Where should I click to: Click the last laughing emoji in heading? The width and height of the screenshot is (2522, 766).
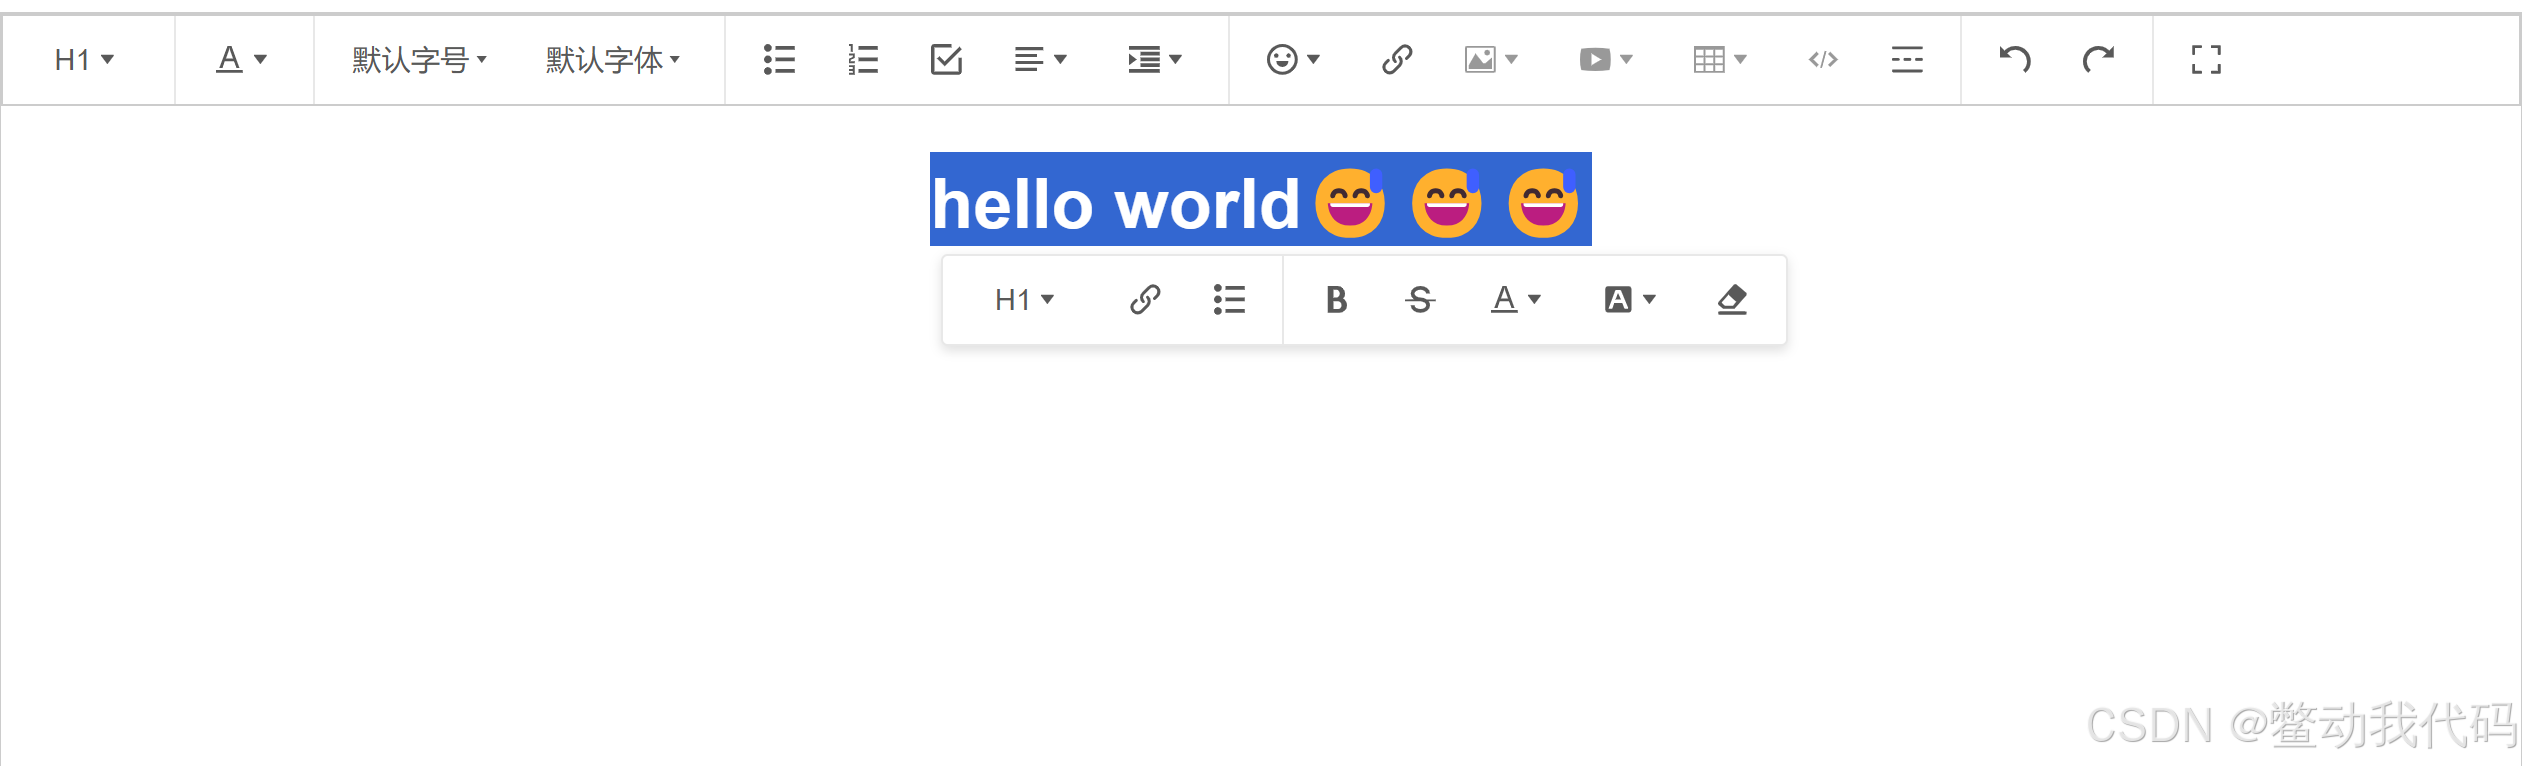(1543, 203)
